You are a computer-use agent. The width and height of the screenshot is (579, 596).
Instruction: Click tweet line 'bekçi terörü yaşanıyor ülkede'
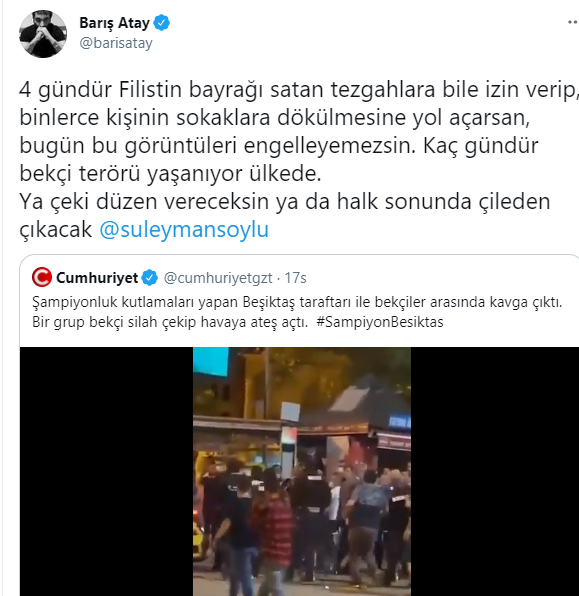pos(170,174)
